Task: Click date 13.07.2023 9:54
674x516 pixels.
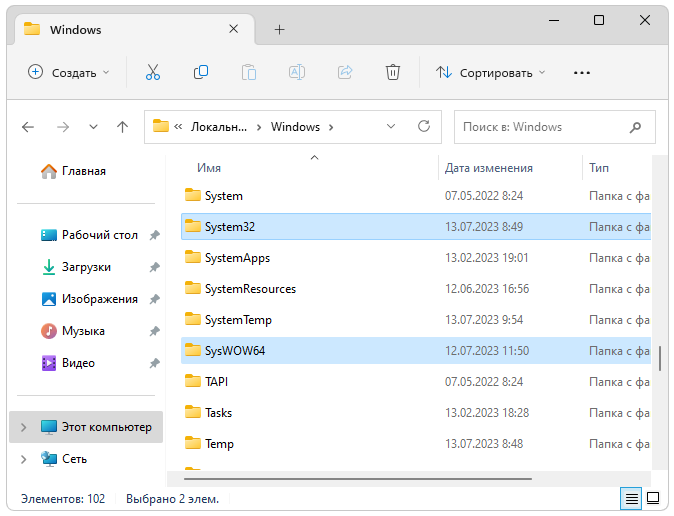Action: click(484, 320)
